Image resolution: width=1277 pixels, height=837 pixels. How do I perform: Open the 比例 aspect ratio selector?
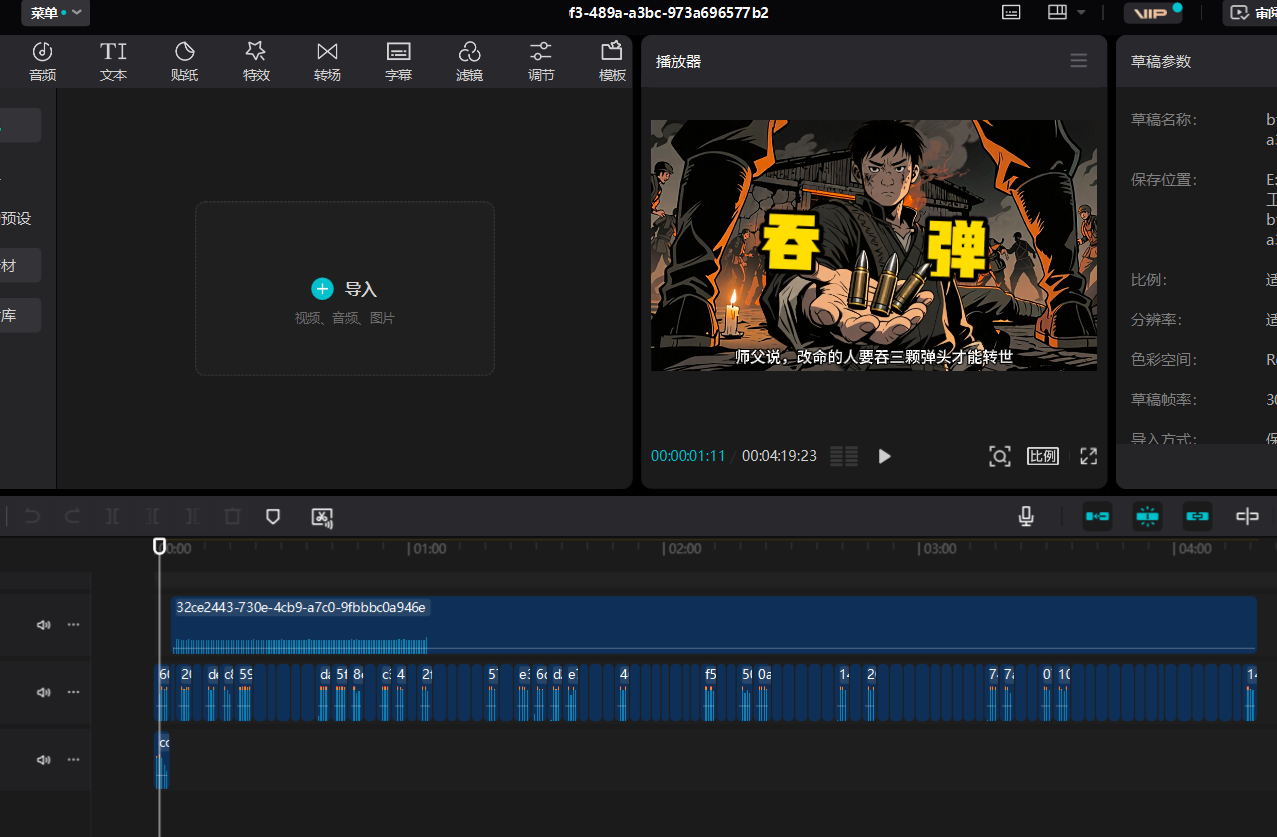(x=1043, y=456)
